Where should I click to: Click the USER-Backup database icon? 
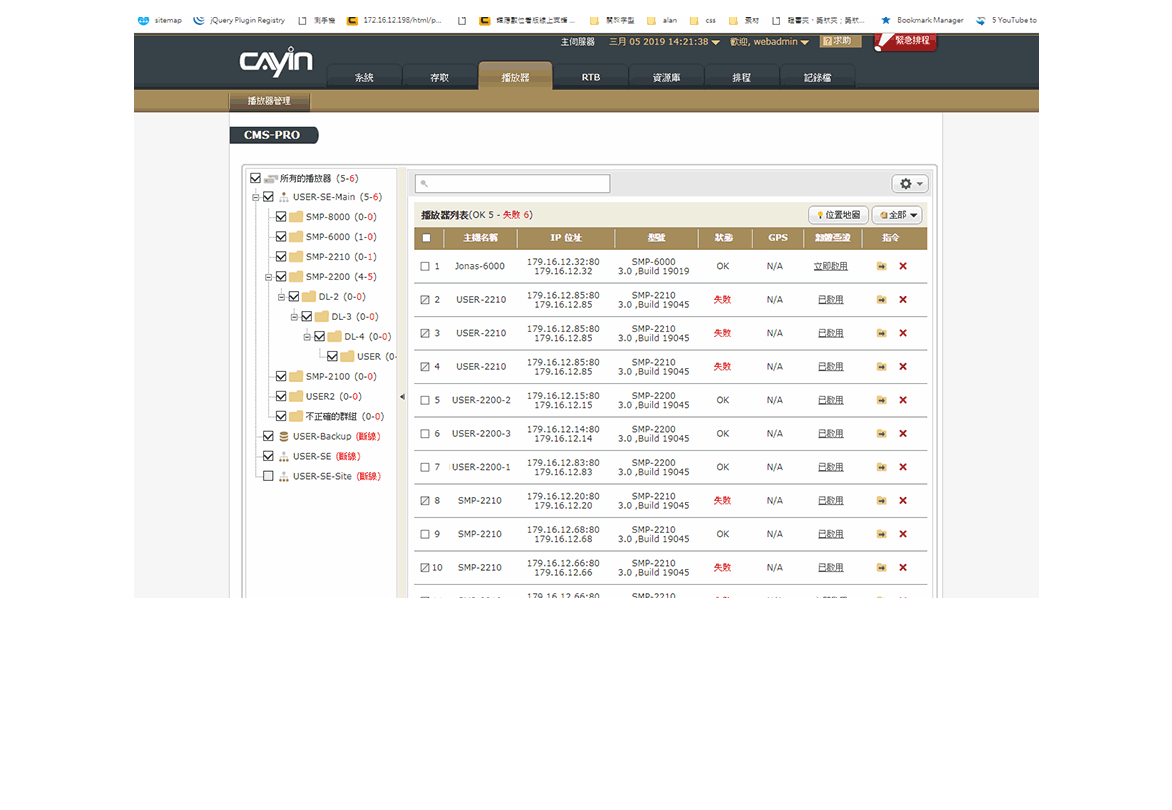(x=283, y=437)
